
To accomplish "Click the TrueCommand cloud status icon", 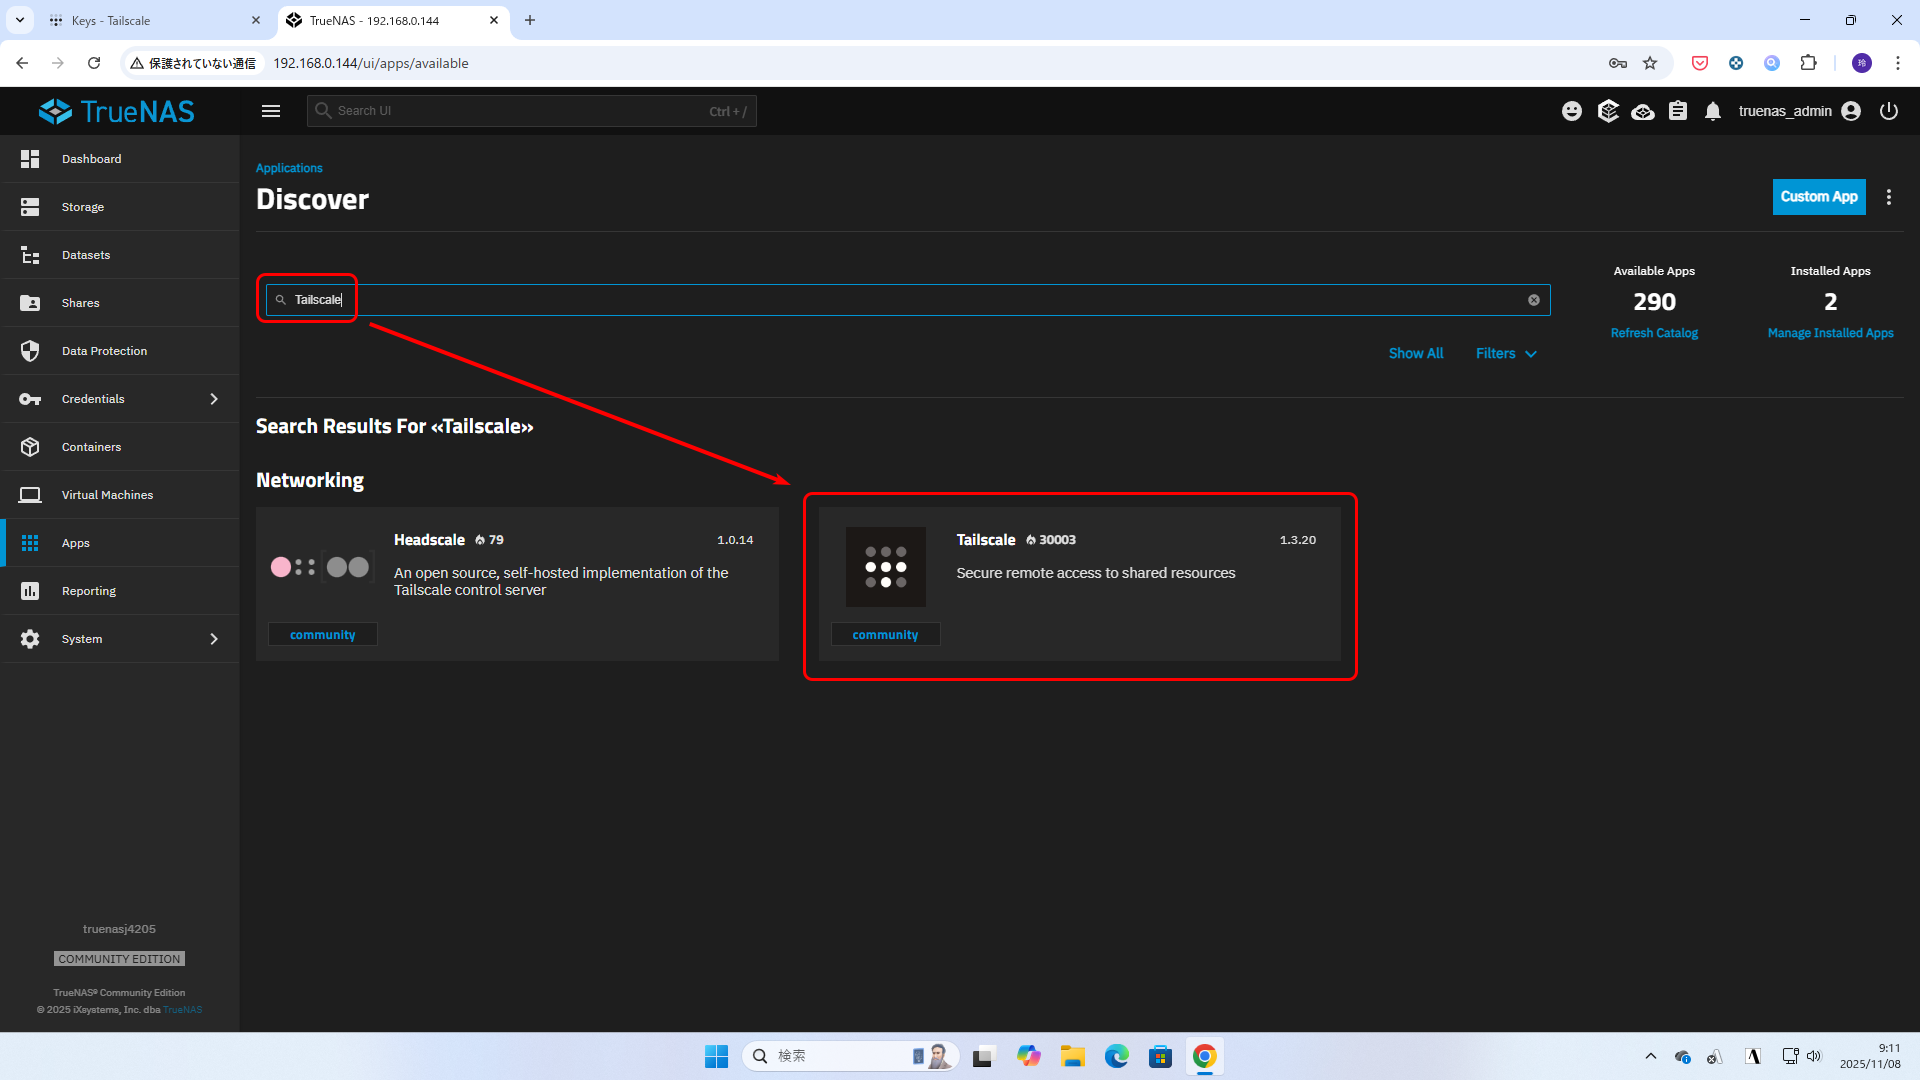I will (x=1643, y=111).
